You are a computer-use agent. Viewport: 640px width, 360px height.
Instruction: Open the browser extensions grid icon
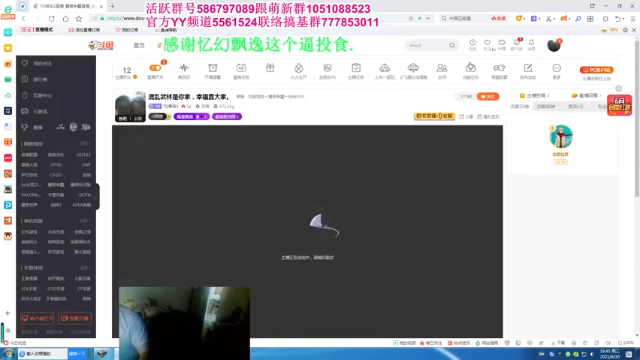pos(590,19)
